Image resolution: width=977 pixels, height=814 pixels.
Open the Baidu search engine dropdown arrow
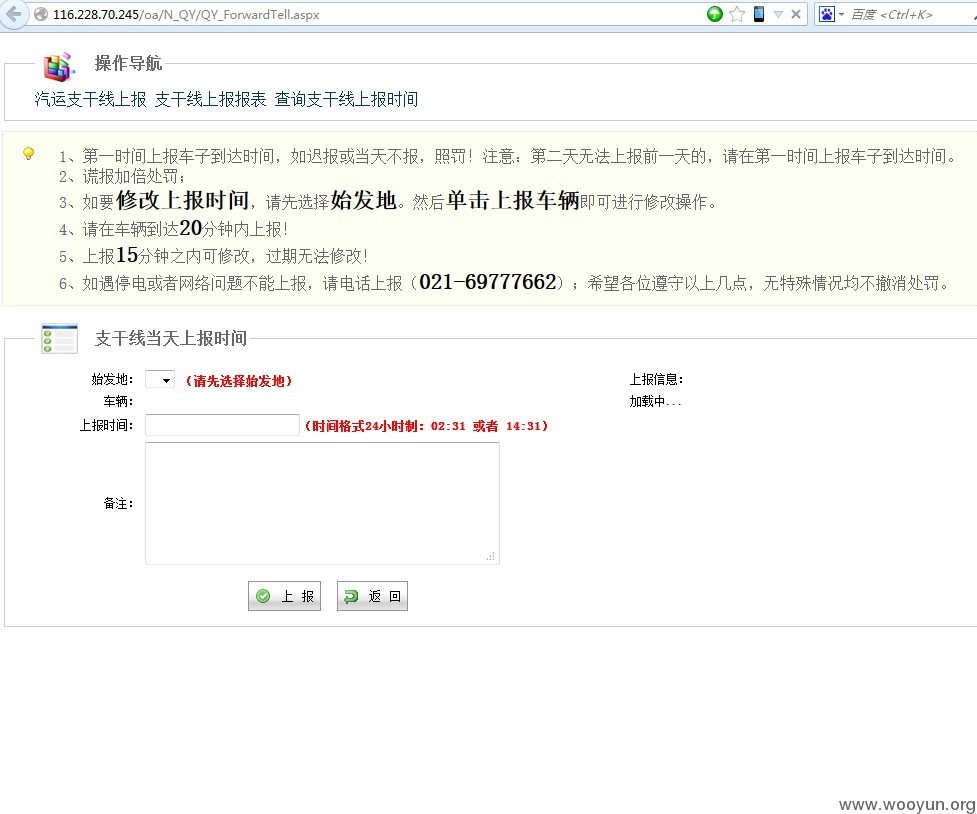pos(841,14)
